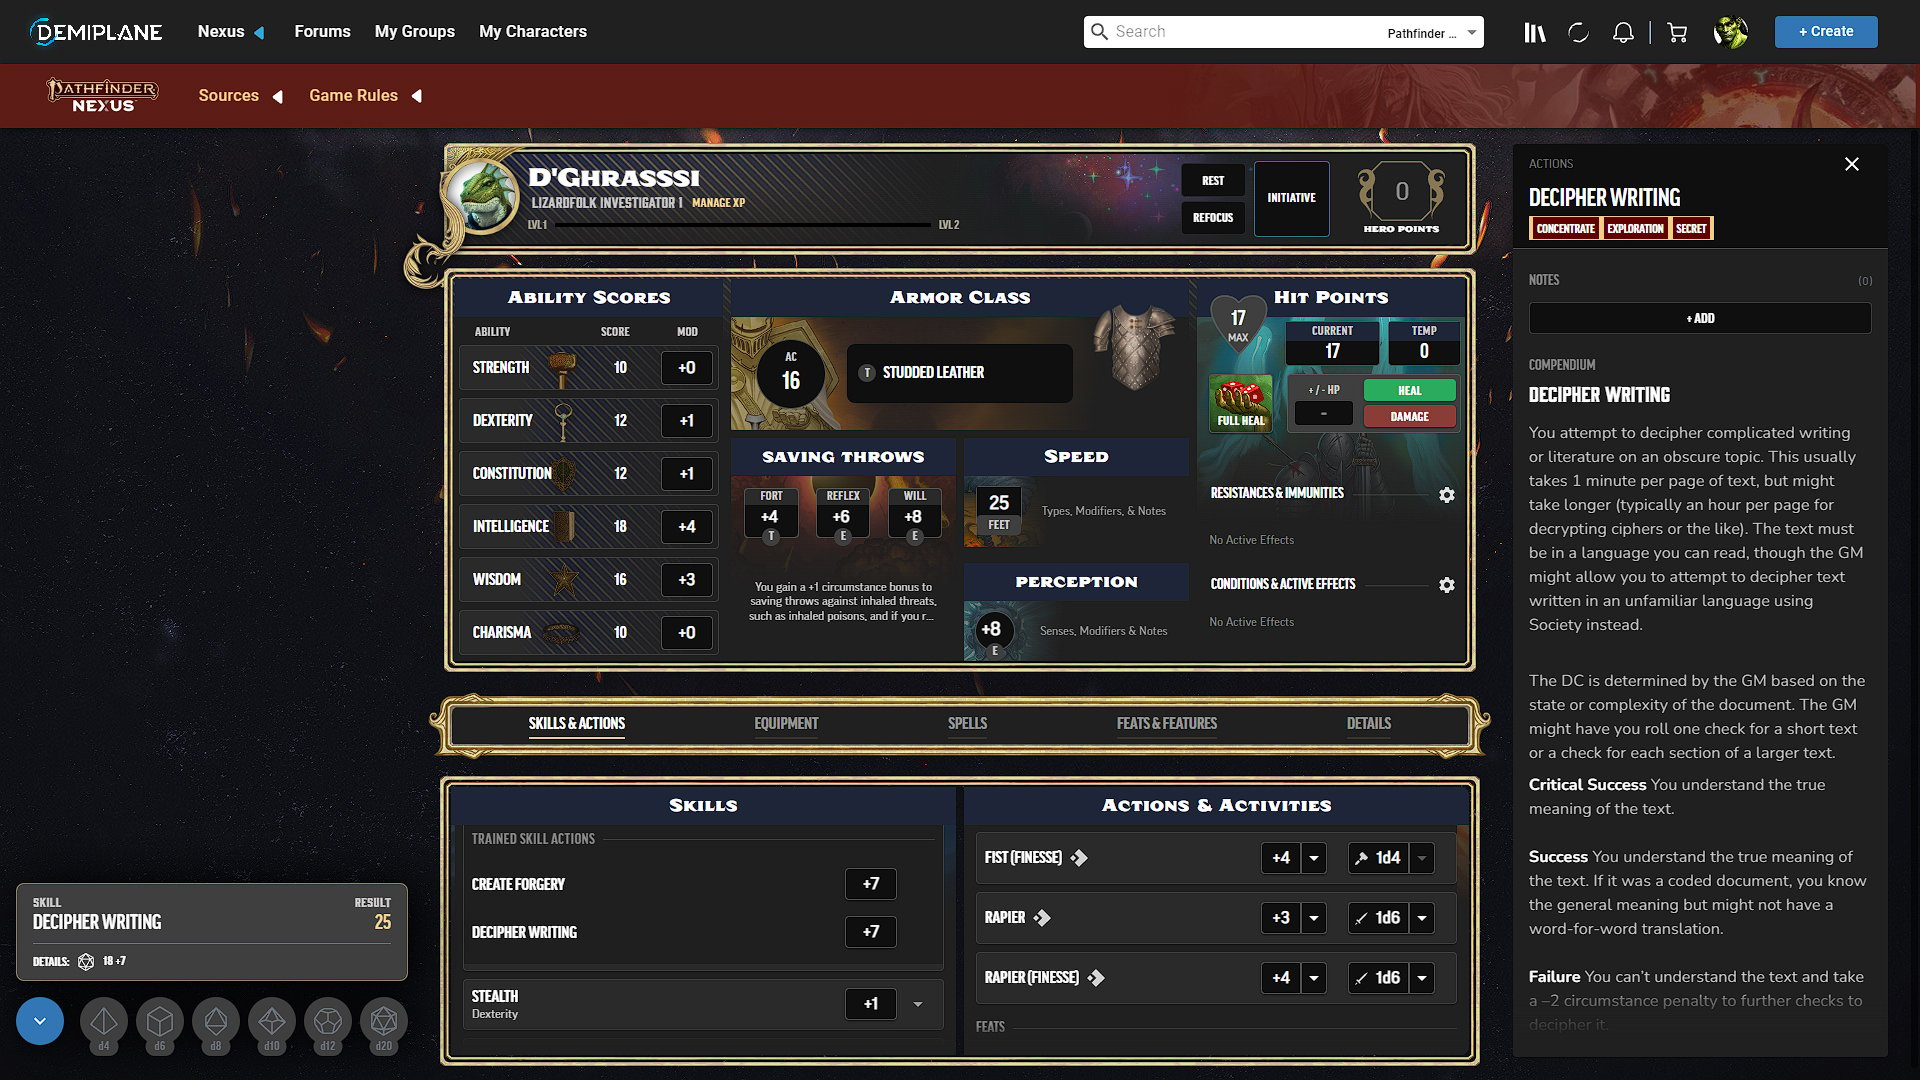Toggle the Refocus action
This screenshot has width=1920, height=1080.
(x=1212, y=216)
